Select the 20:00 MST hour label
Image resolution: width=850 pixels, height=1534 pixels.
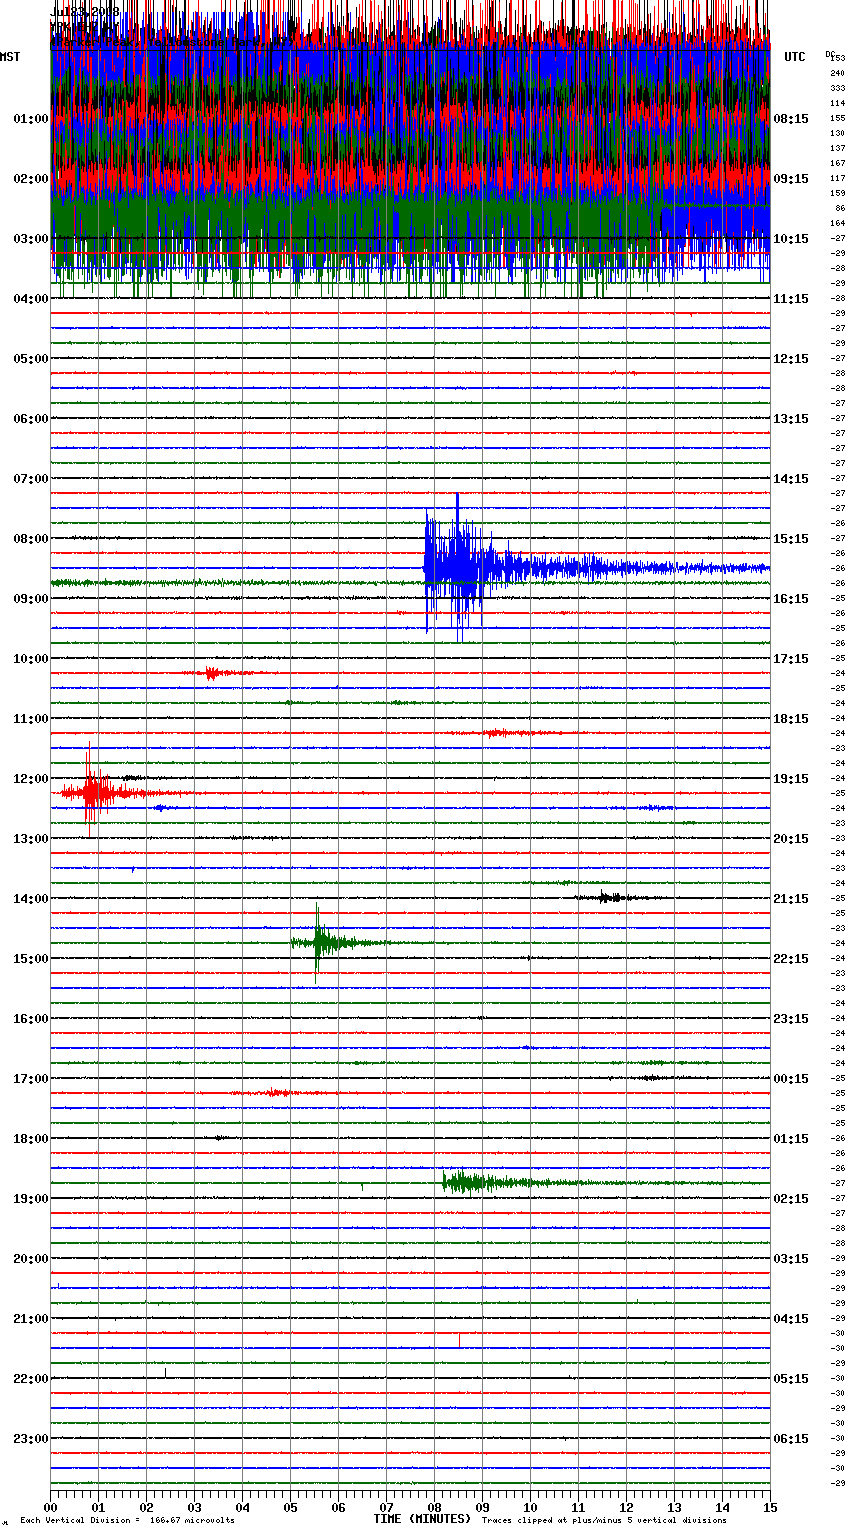(31, 1259)
